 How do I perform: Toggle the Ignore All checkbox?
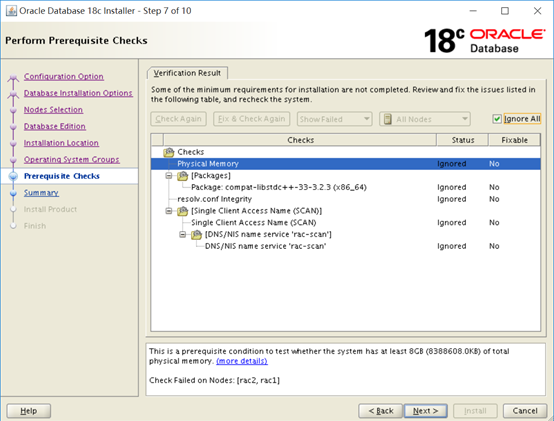click(497, 119)
